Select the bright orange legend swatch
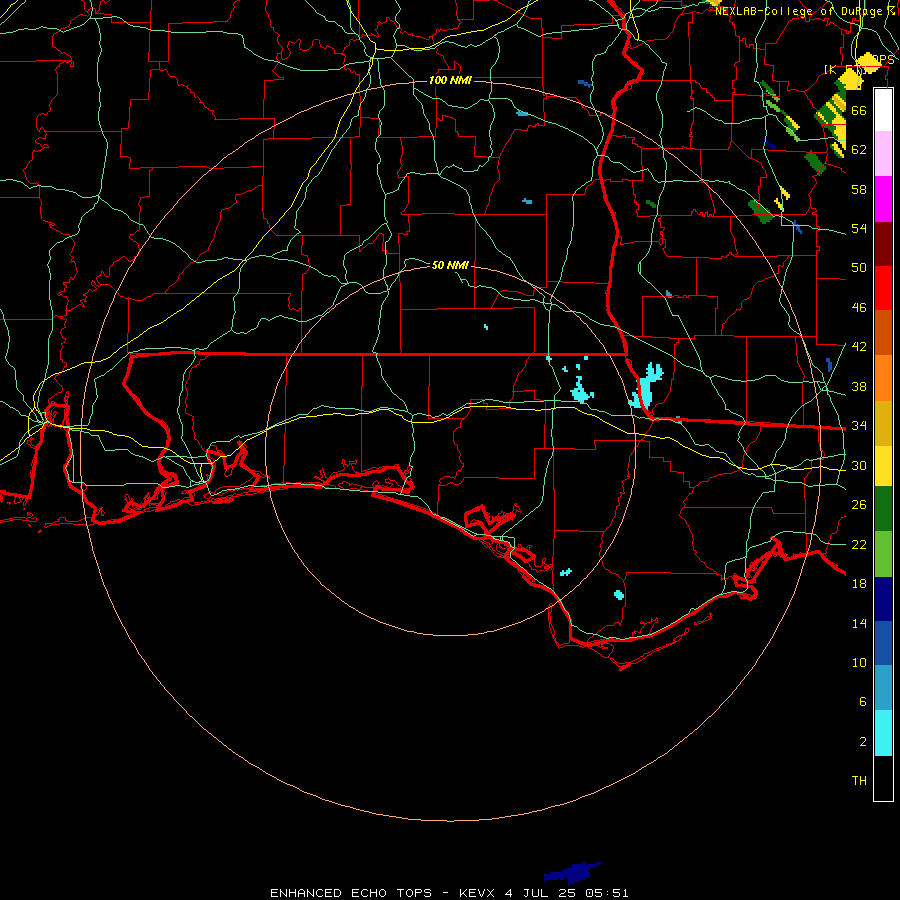The height and width of the screenshot is (900, 900). click(x=883, y=378)
